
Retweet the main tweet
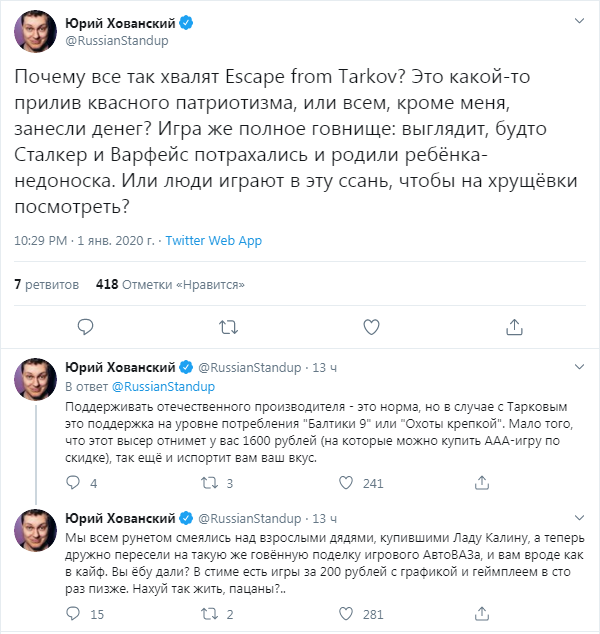click(x=228, y=327)
